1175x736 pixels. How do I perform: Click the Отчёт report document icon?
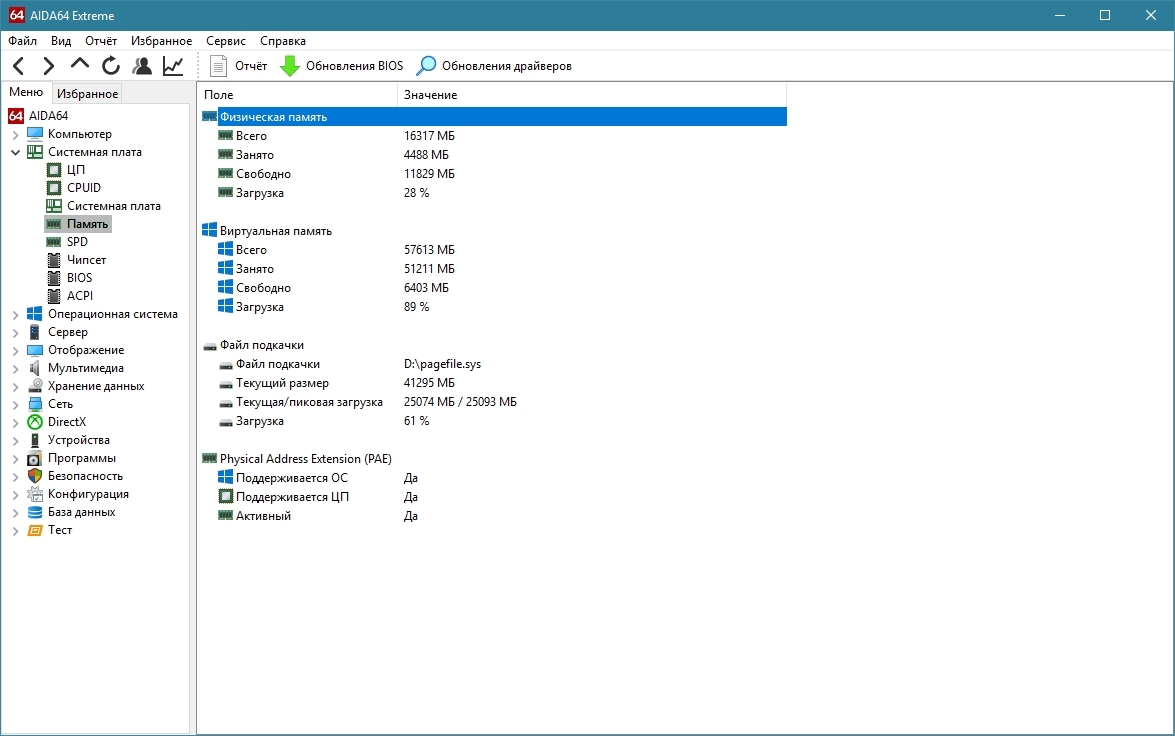point(218,66)
